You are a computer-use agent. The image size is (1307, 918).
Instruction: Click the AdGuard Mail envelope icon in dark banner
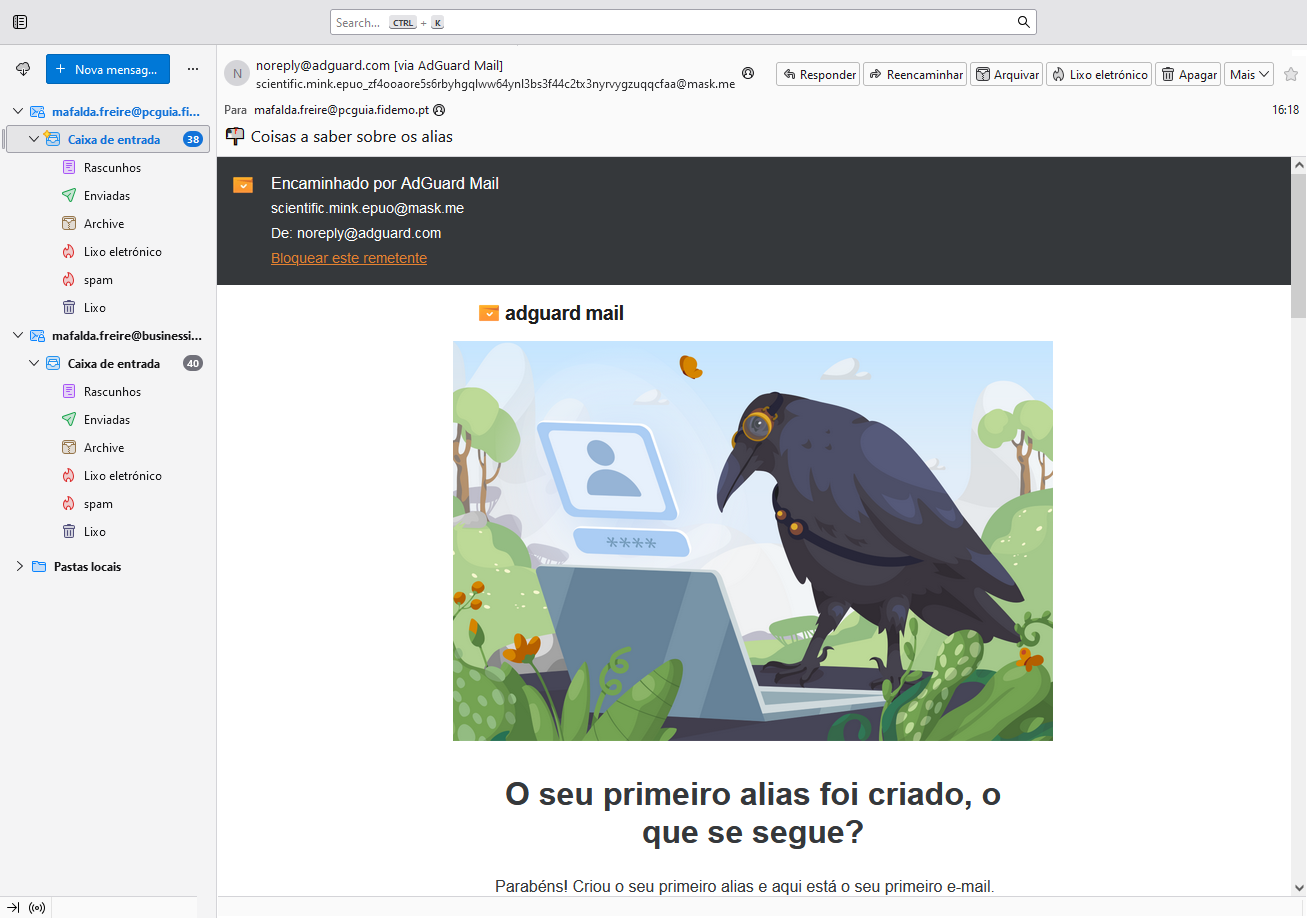[243, 184]
